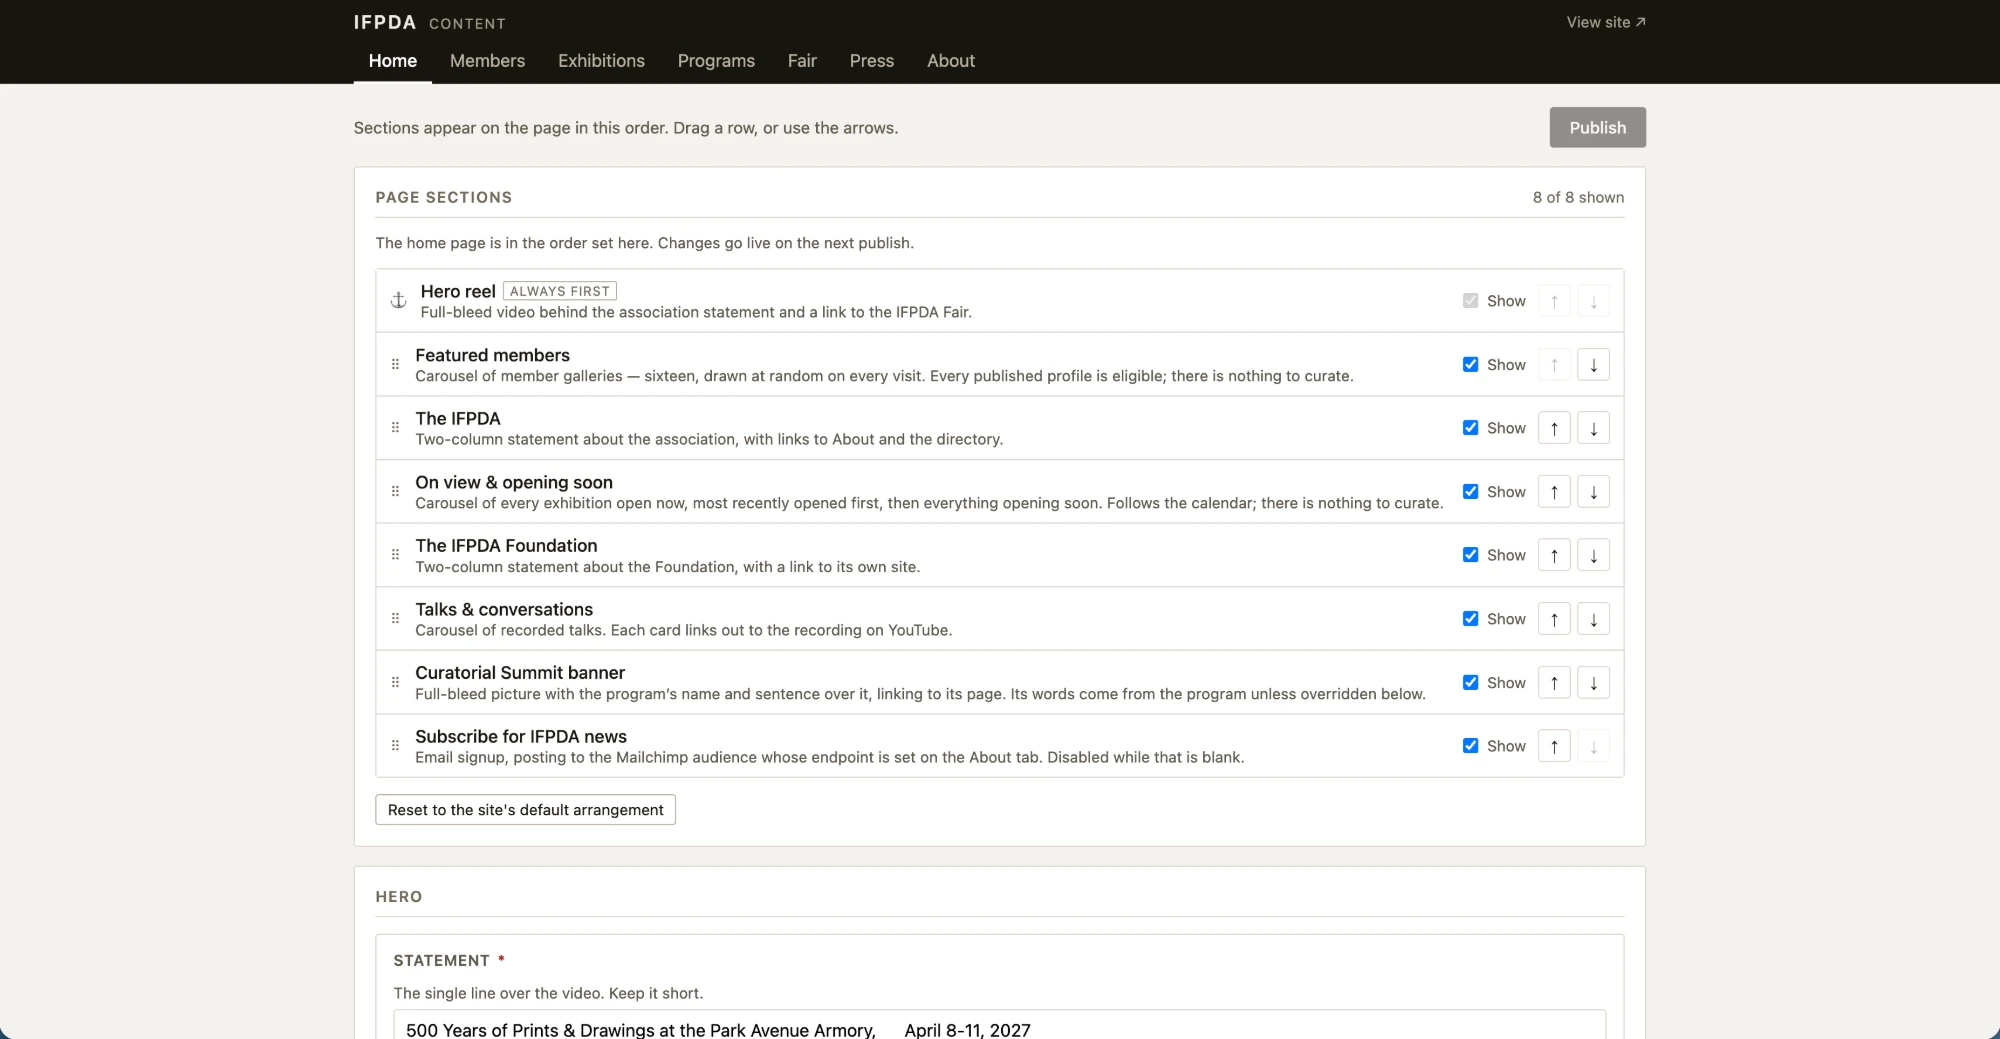Image resolution: width=2000 pixels, height=1039 pixels.
Task: Move Talks & conversations up
Action: (x=1554, y=619)
